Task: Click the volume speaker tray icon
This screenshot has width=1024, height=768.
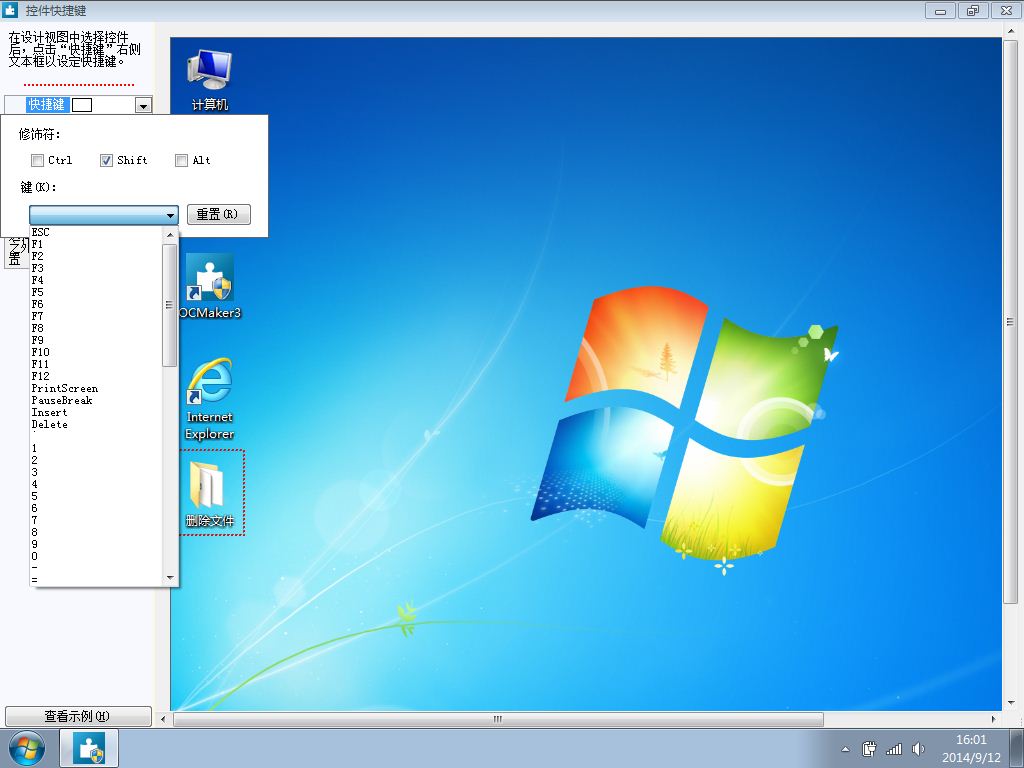Action: [918, 749]
